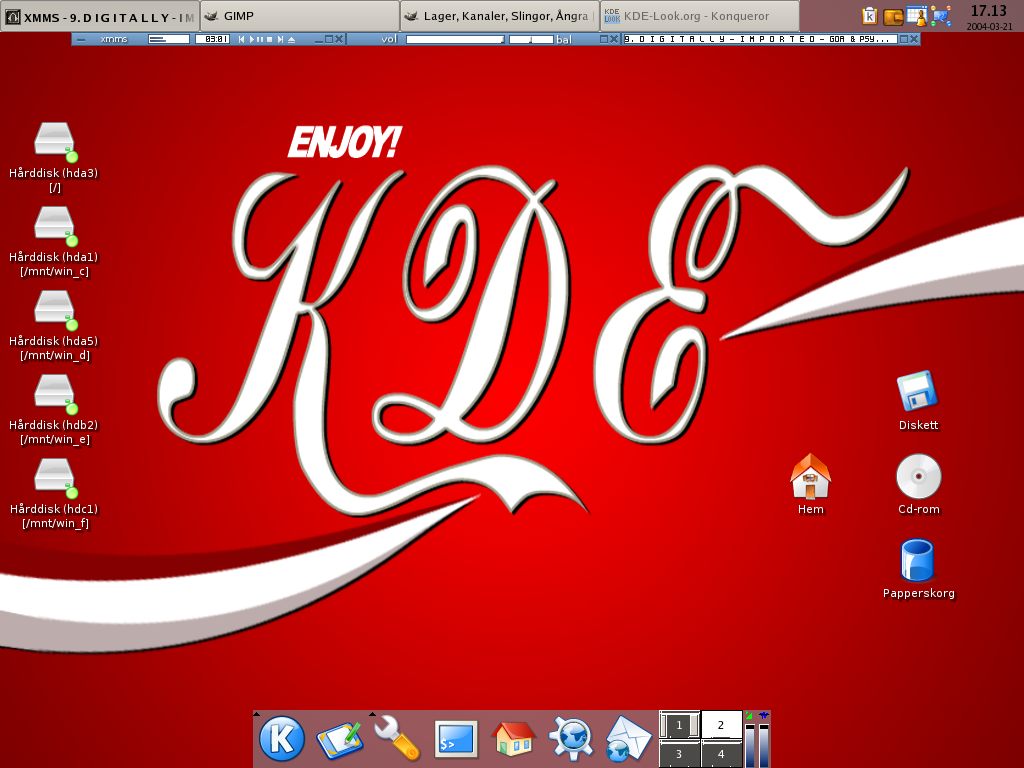This screenshot has width=1024, height=768.
Task: Open Hårddisk (hdb2) win_e drive icon
Action: (55, 394)
